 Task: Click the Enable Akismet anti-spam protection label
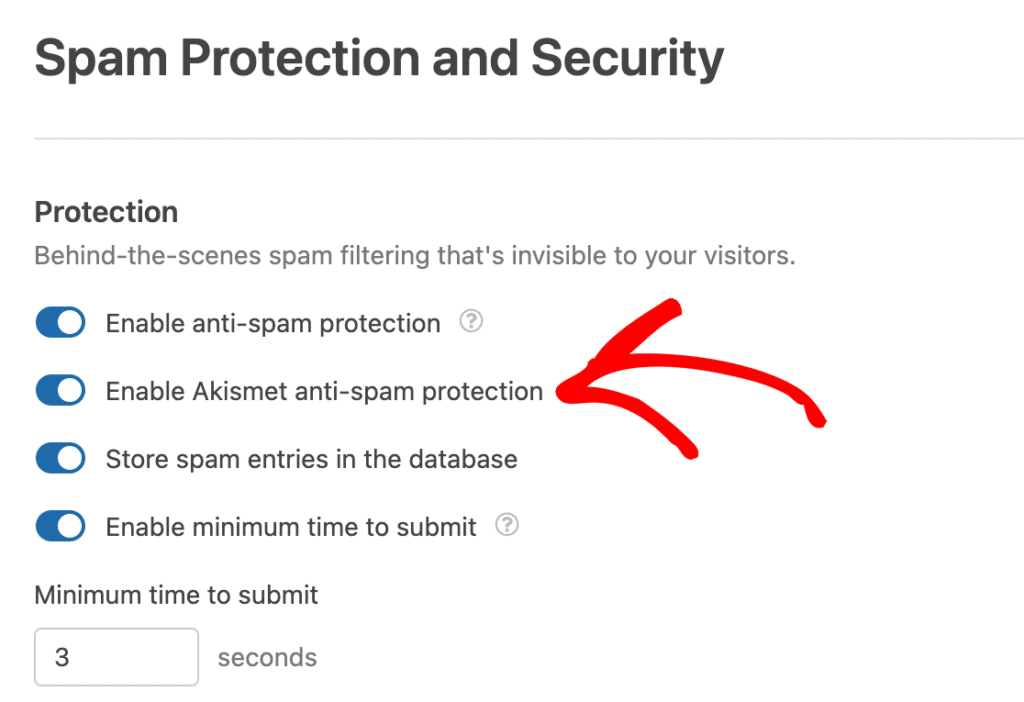pos(324,390)
